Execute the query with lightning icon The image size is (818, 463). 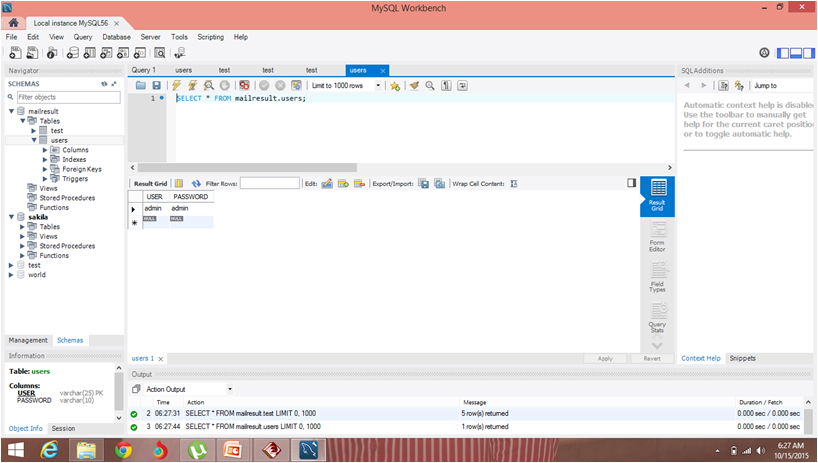[176, 86]
